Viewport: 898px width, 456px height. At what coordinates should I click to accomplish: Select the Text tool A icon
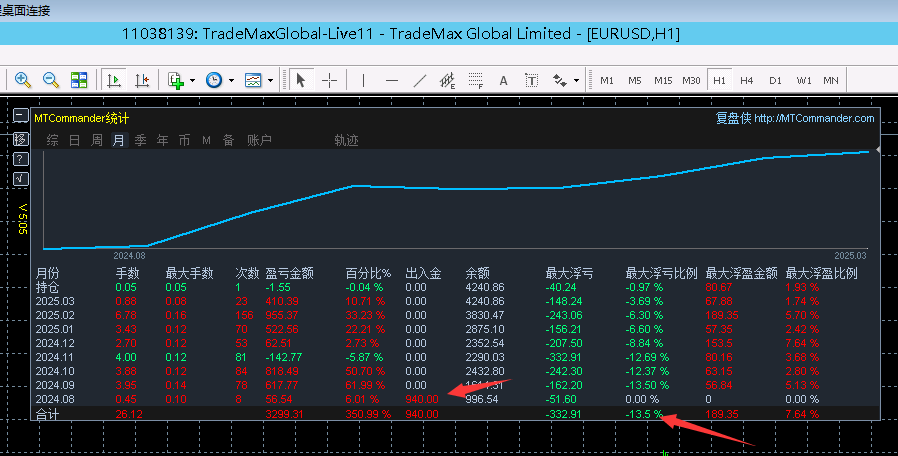[x=503, y=81]
